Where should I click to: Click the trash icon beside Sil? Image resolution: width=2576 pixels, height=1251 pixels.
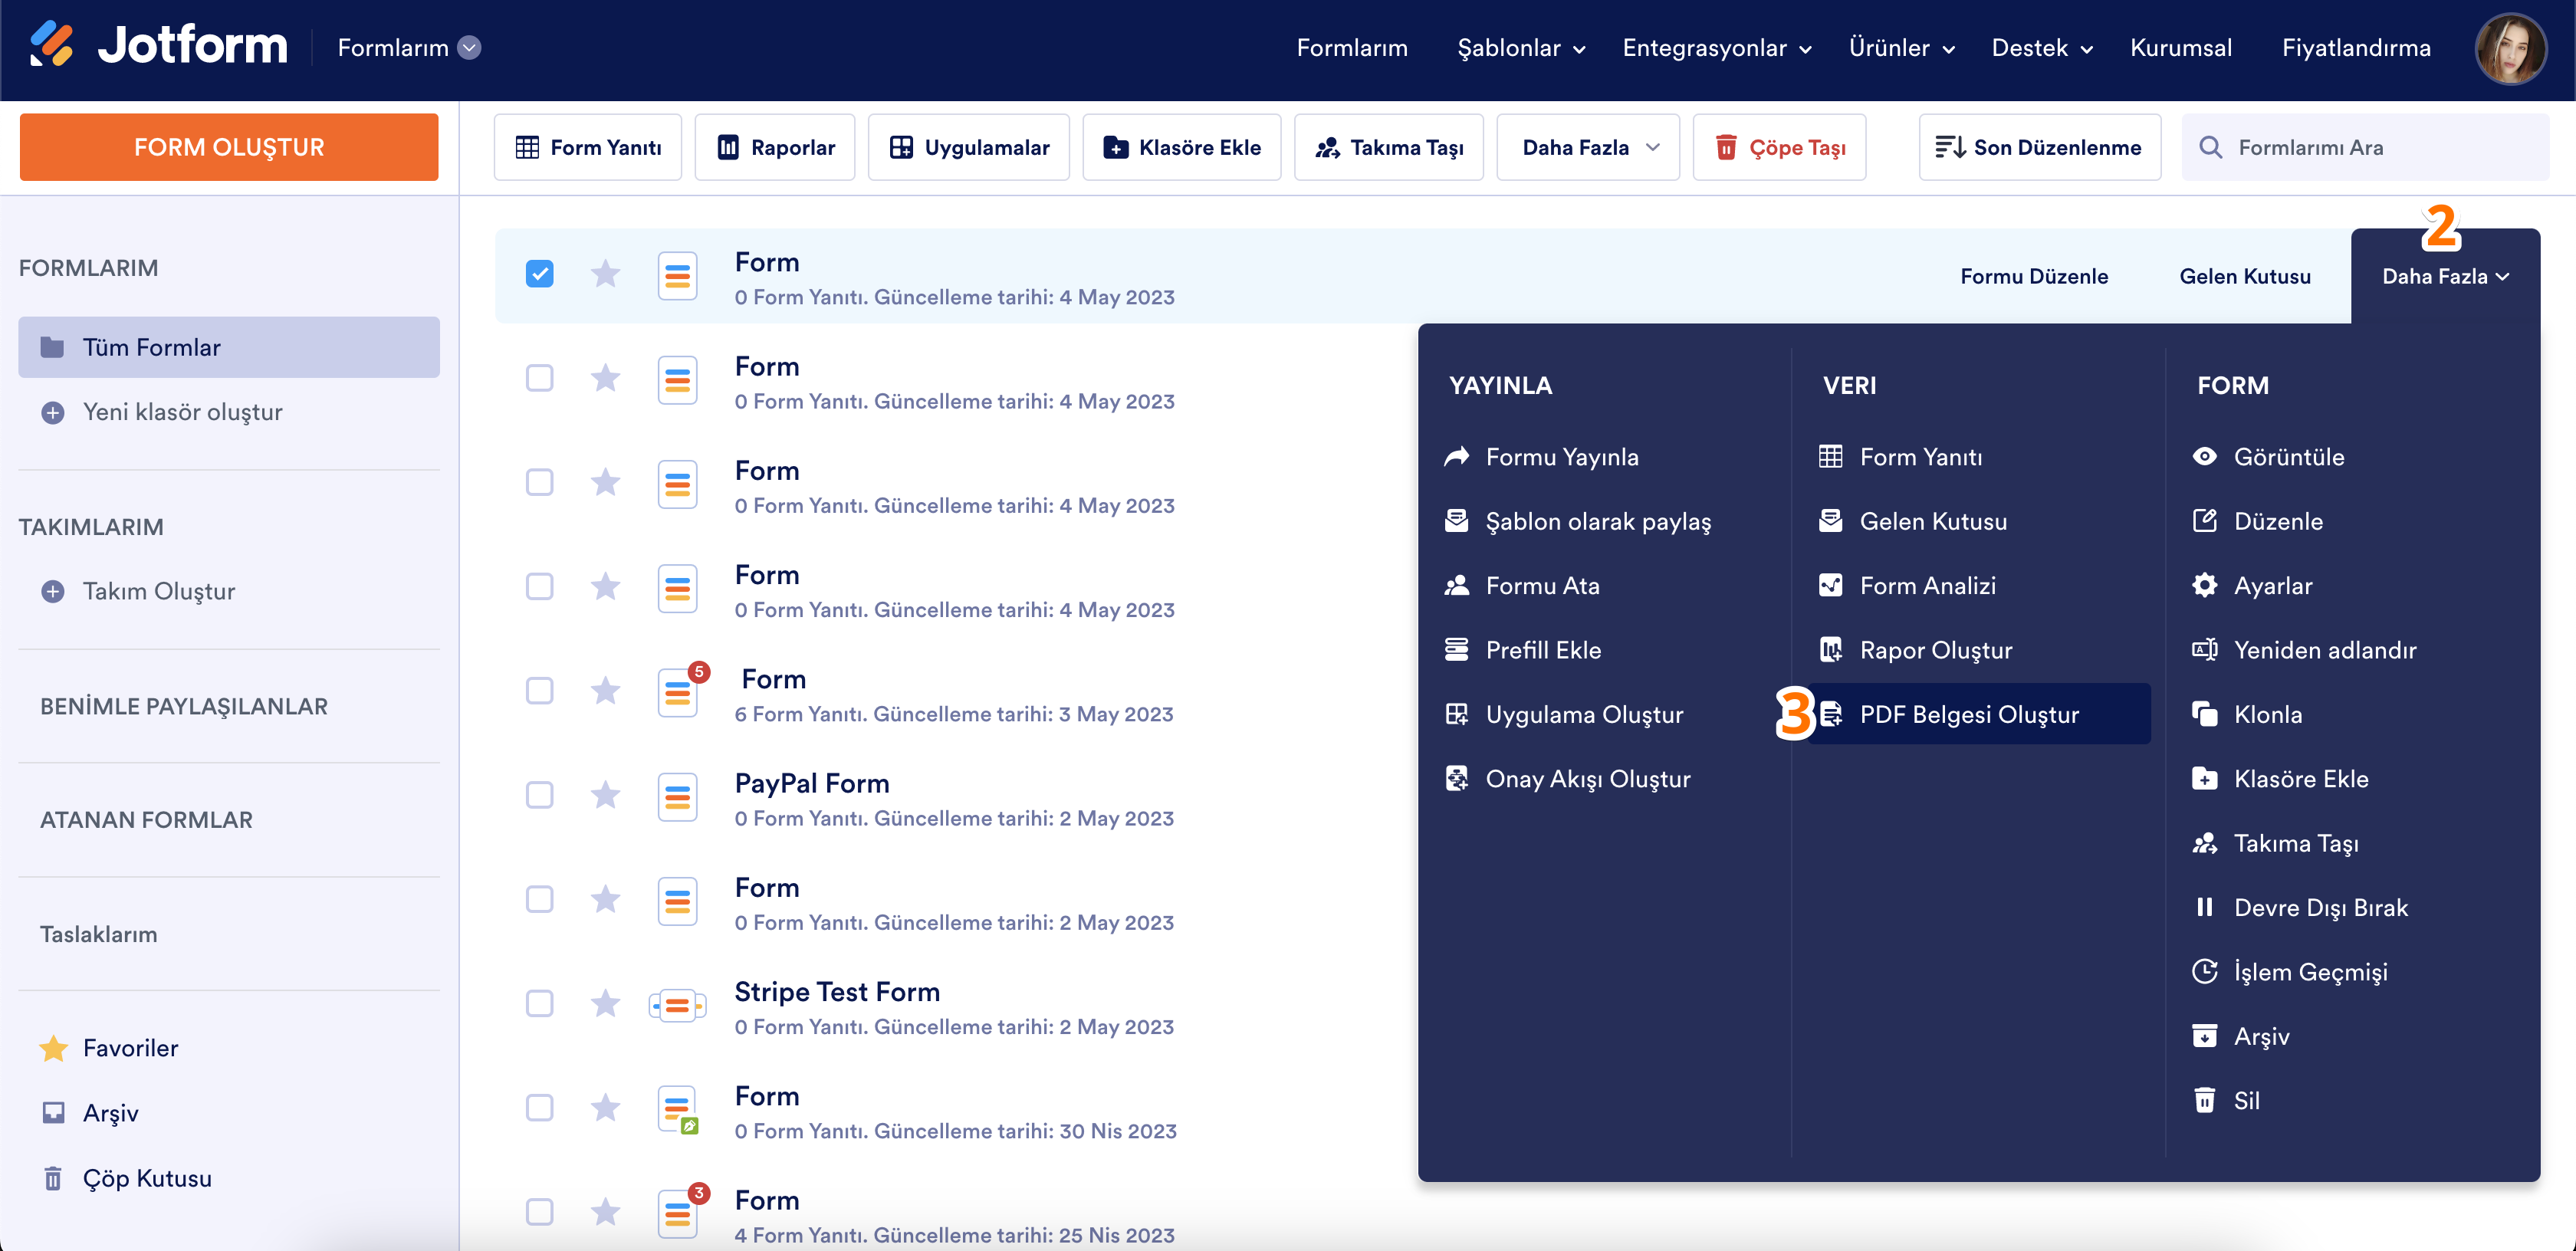tap(2204, 1100)
